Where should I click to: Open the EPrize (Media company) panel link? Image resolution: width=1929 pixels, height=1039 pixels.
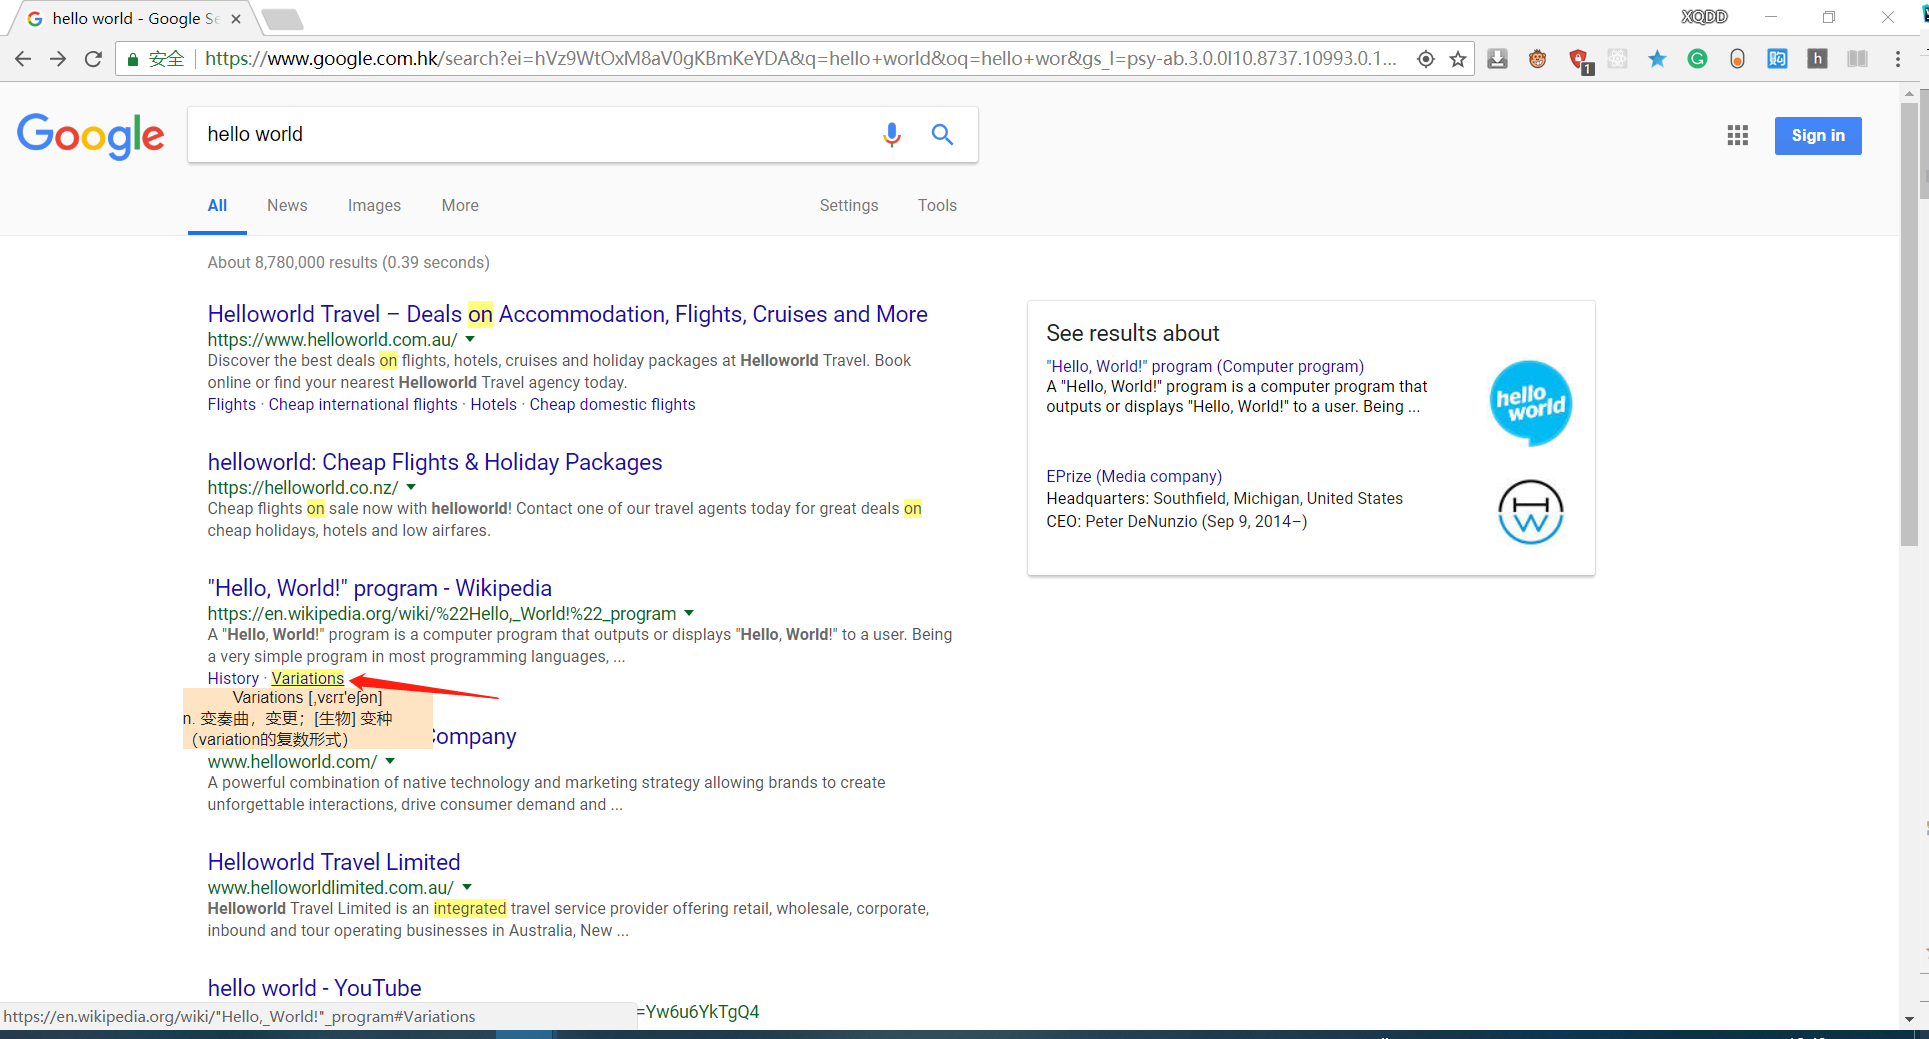click(1134, 476)
